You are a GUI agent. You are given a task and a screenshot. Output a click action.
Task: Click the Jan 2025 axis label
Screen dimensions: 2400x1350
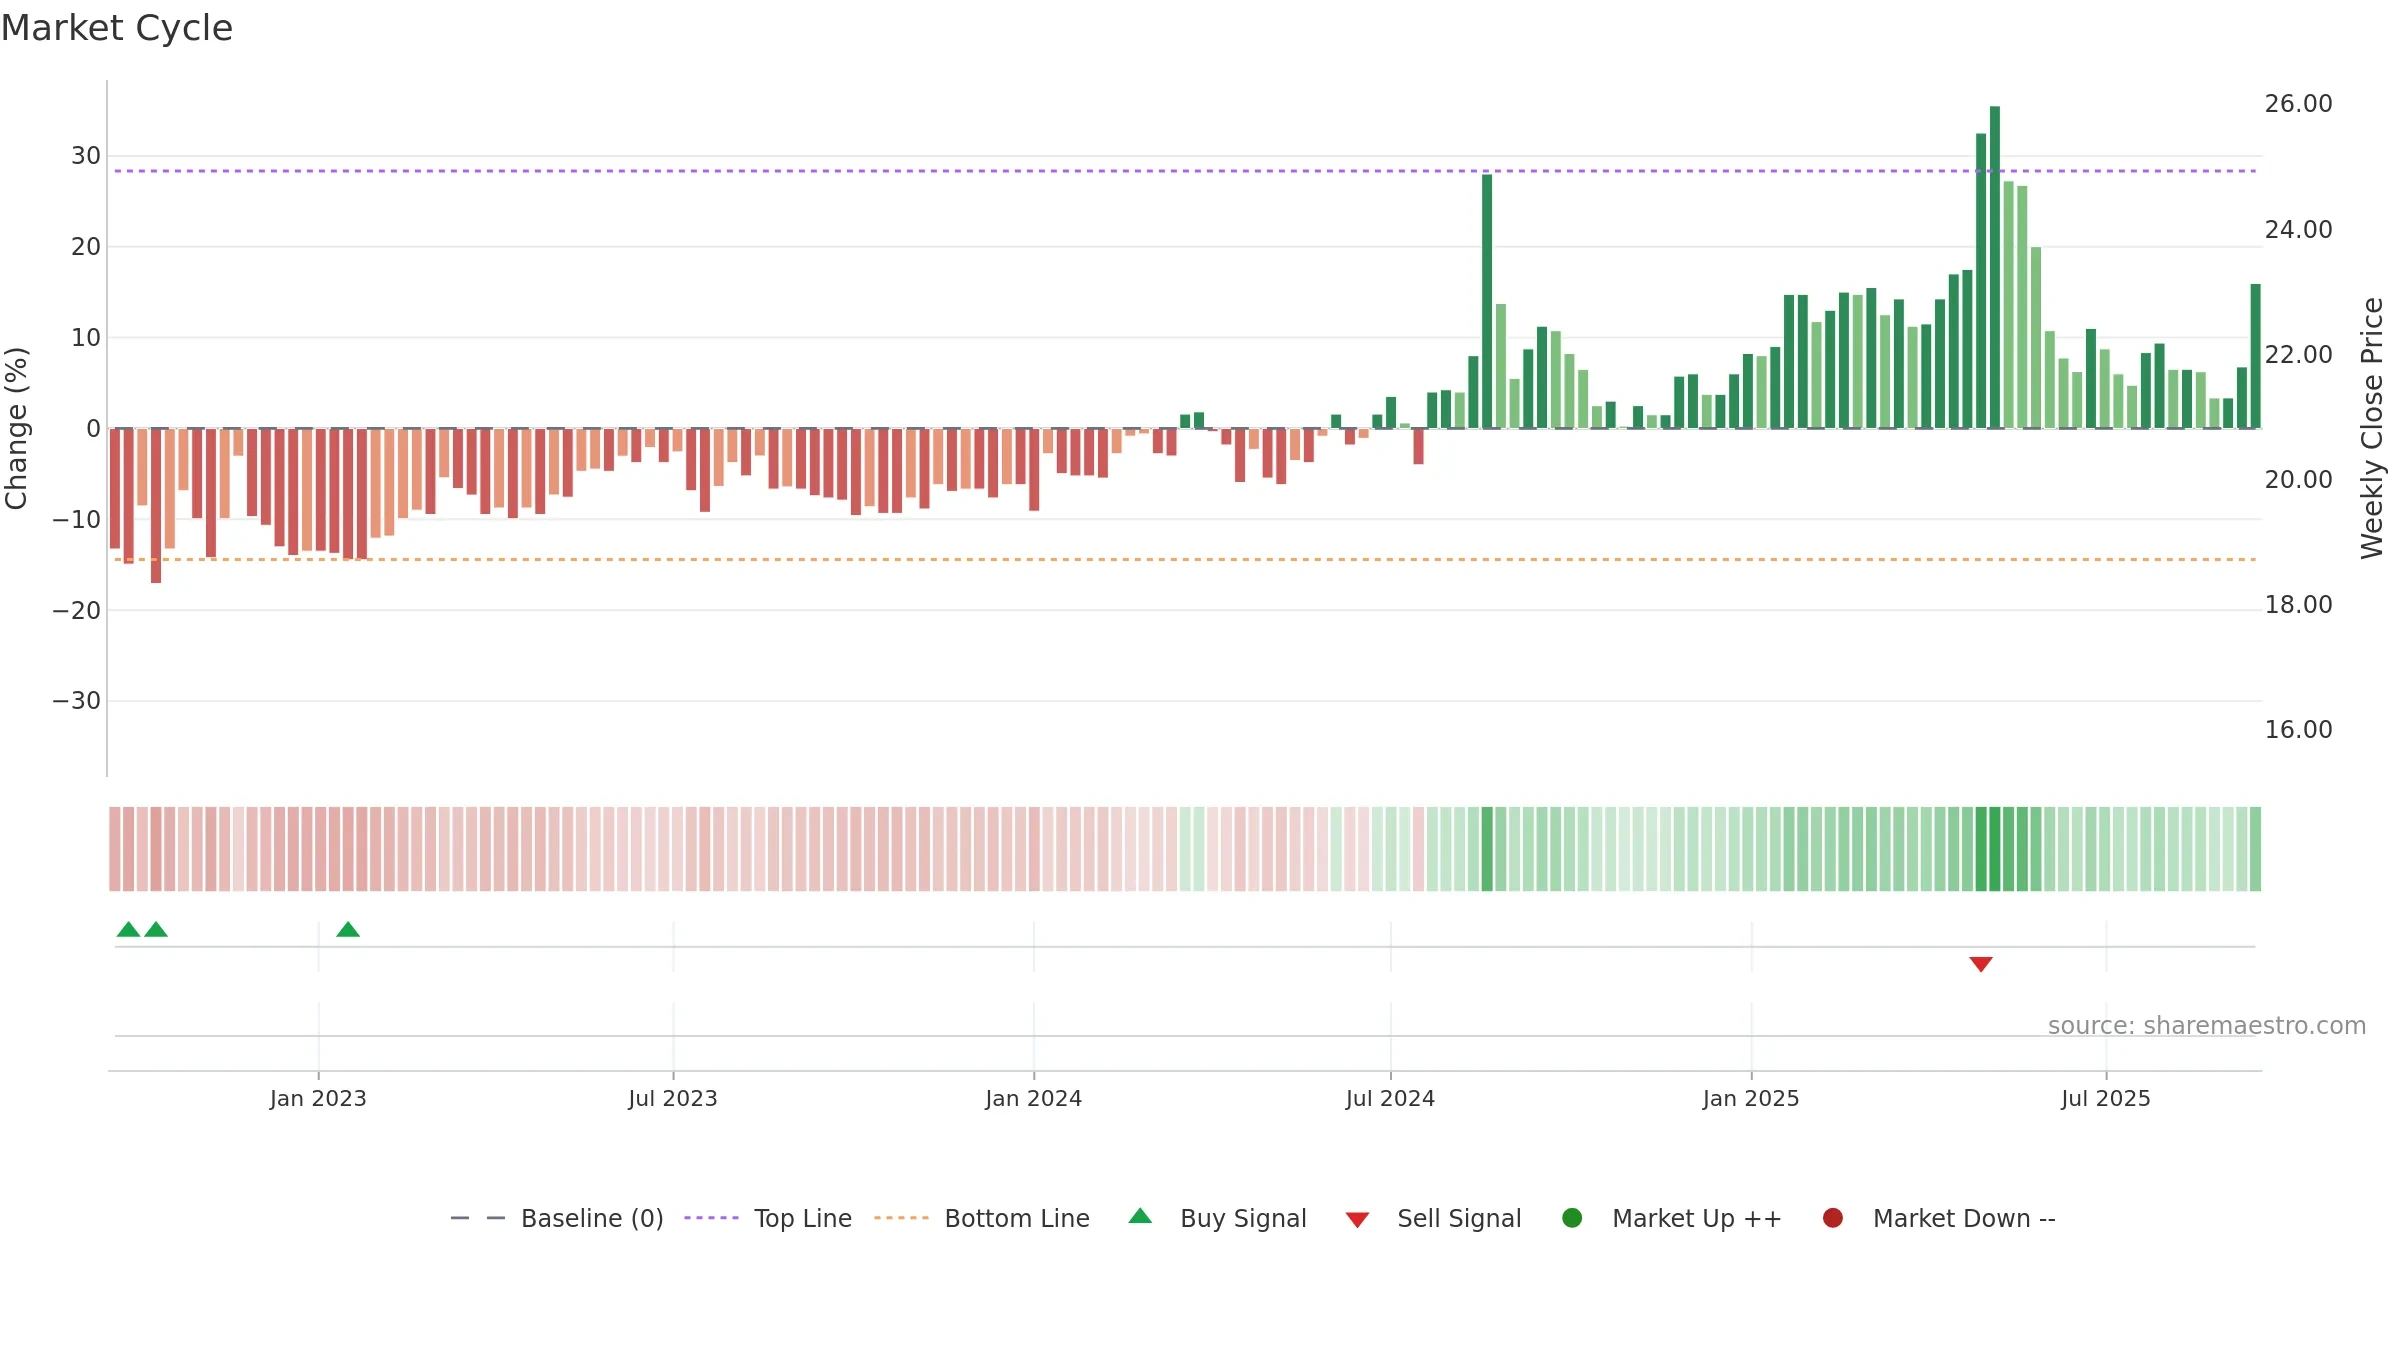pos(1751,1099)
